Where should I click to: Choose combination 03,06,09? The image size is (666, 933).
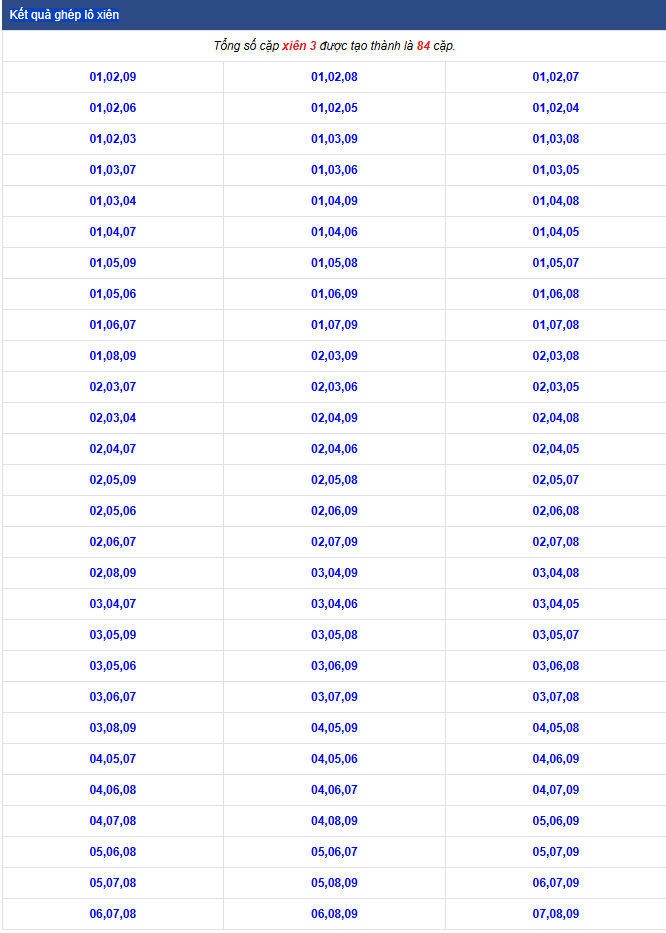(x=334, y=666)
